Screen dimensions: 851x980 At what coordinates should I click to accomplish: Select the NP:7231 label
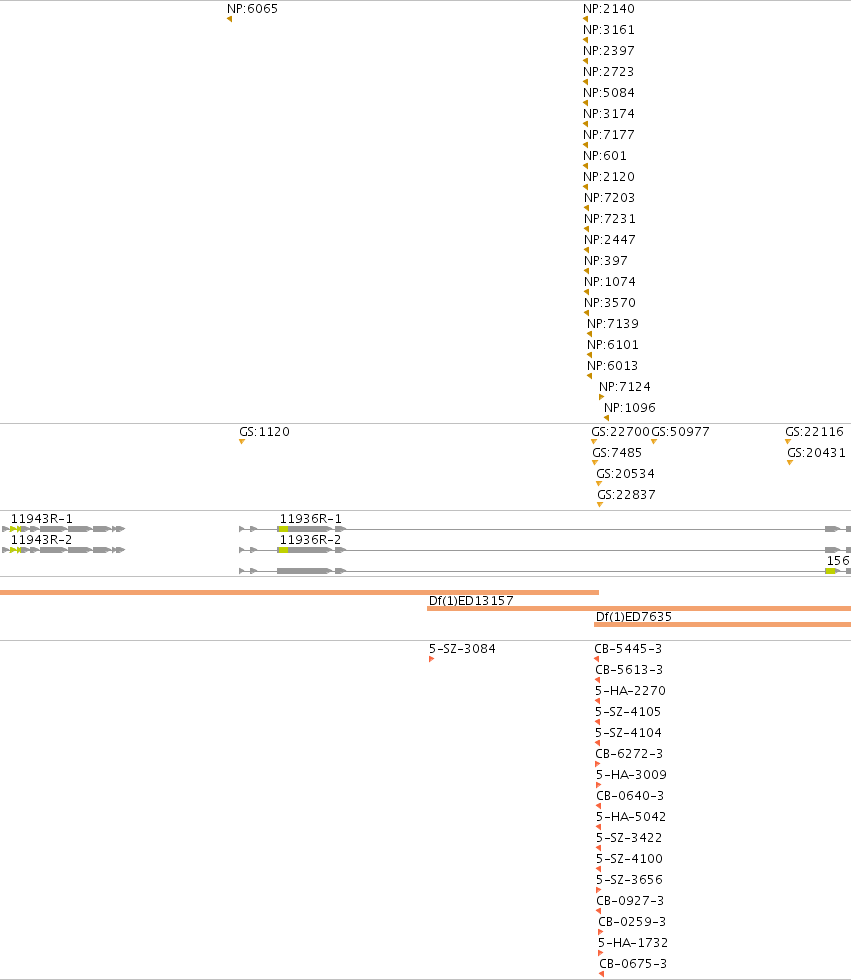click(610, 219)
